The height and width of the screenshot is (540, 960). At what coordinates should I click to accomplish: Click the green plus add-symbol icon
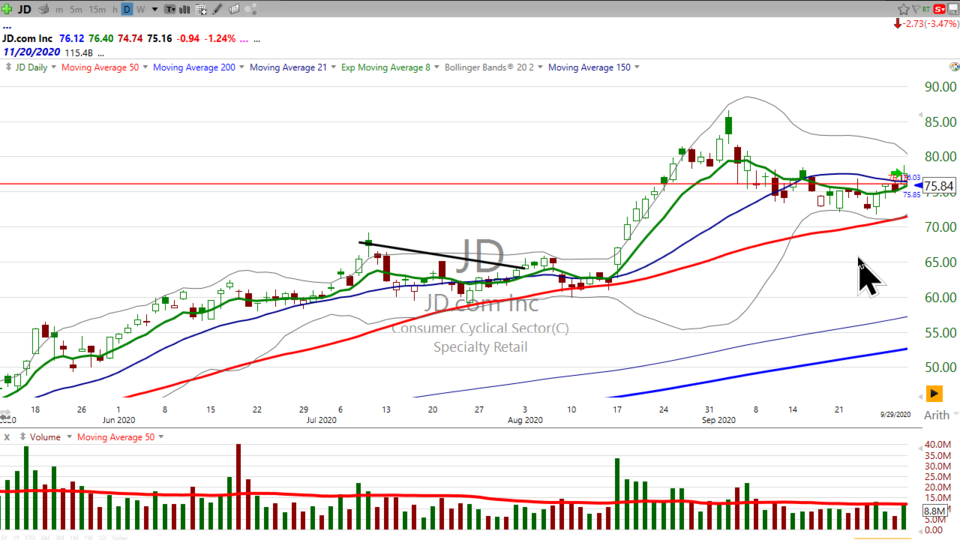coord(7,9)
